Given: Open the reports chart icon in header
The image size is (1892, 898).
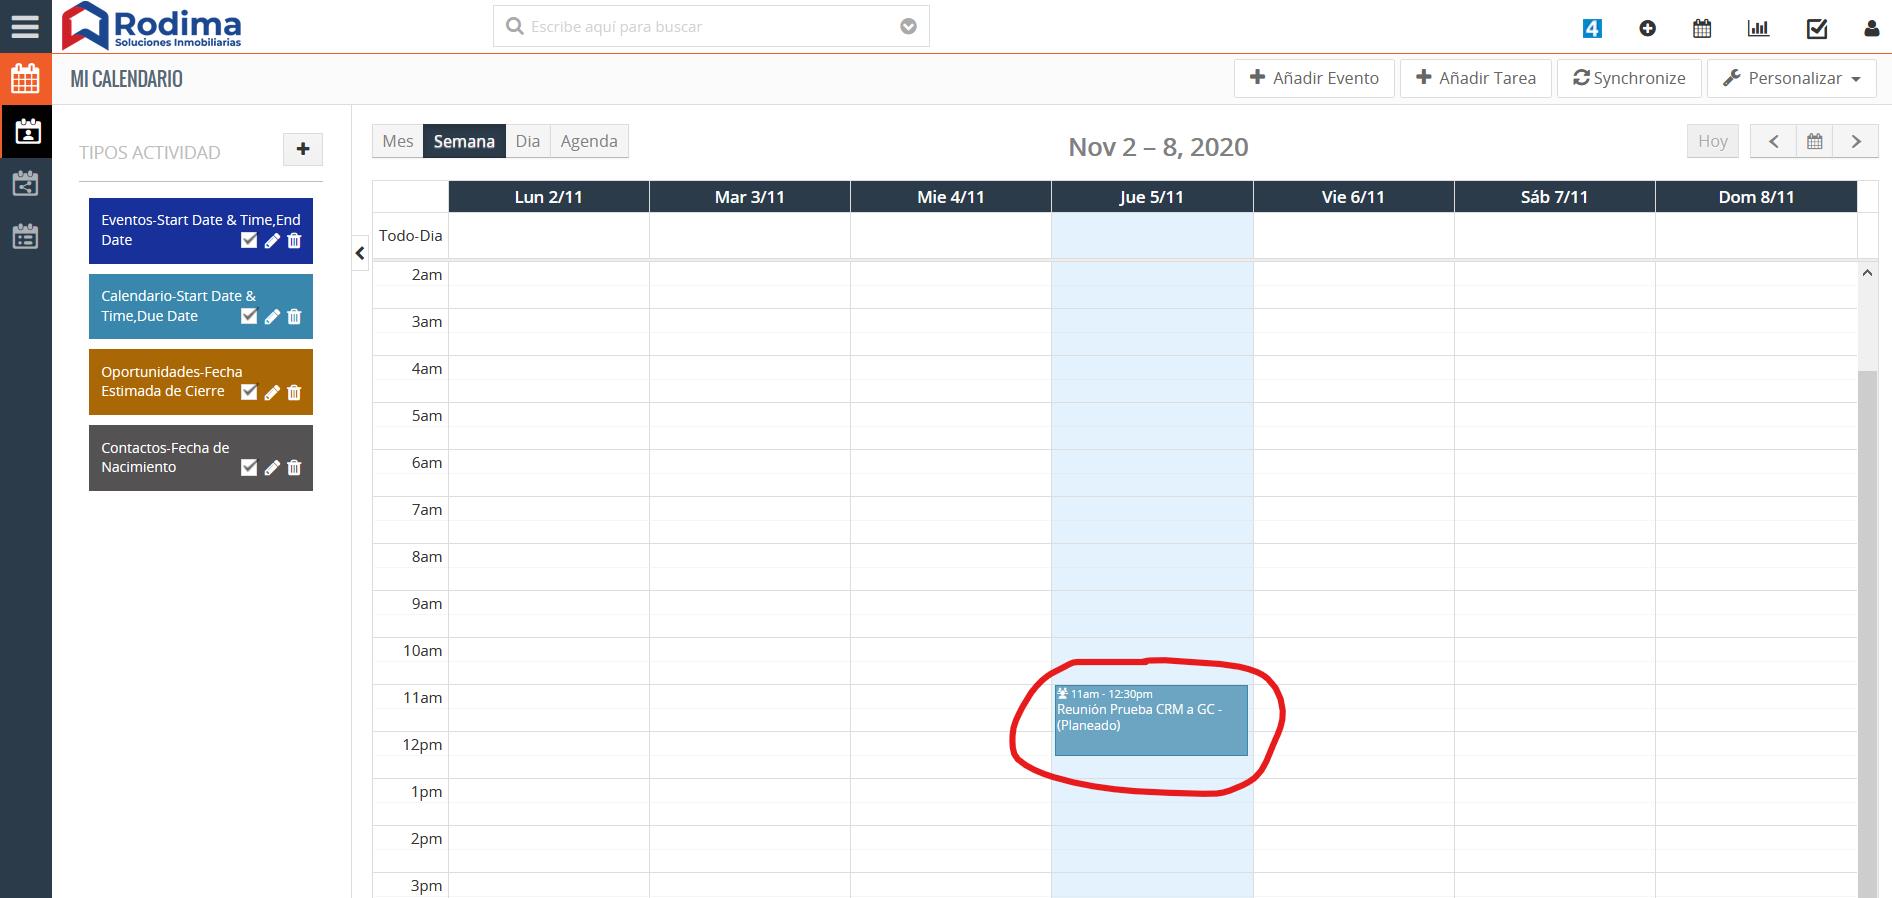Looking at the screenshot, I should tap(1758, 29).
